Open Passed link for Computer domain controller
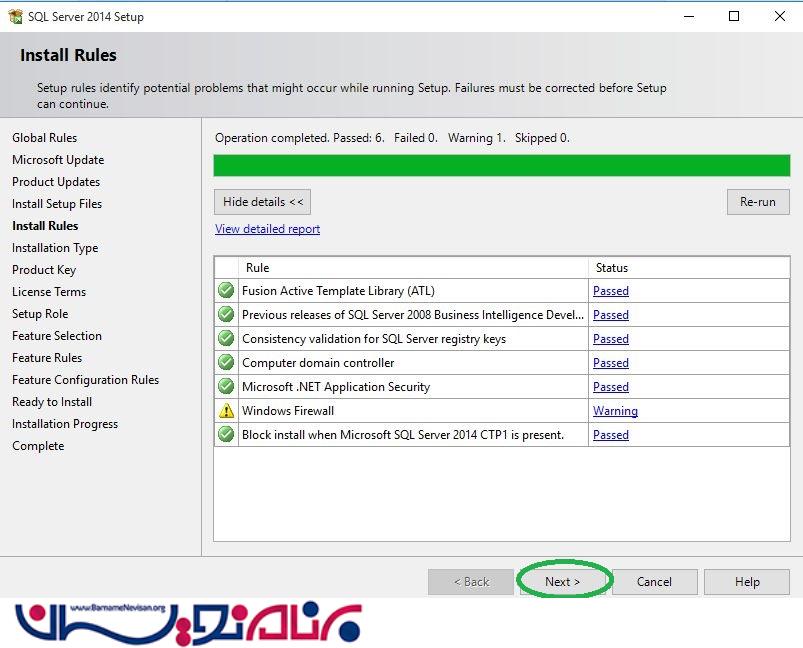The width and height of the screenshot is (803, 648). click(610, 363)
